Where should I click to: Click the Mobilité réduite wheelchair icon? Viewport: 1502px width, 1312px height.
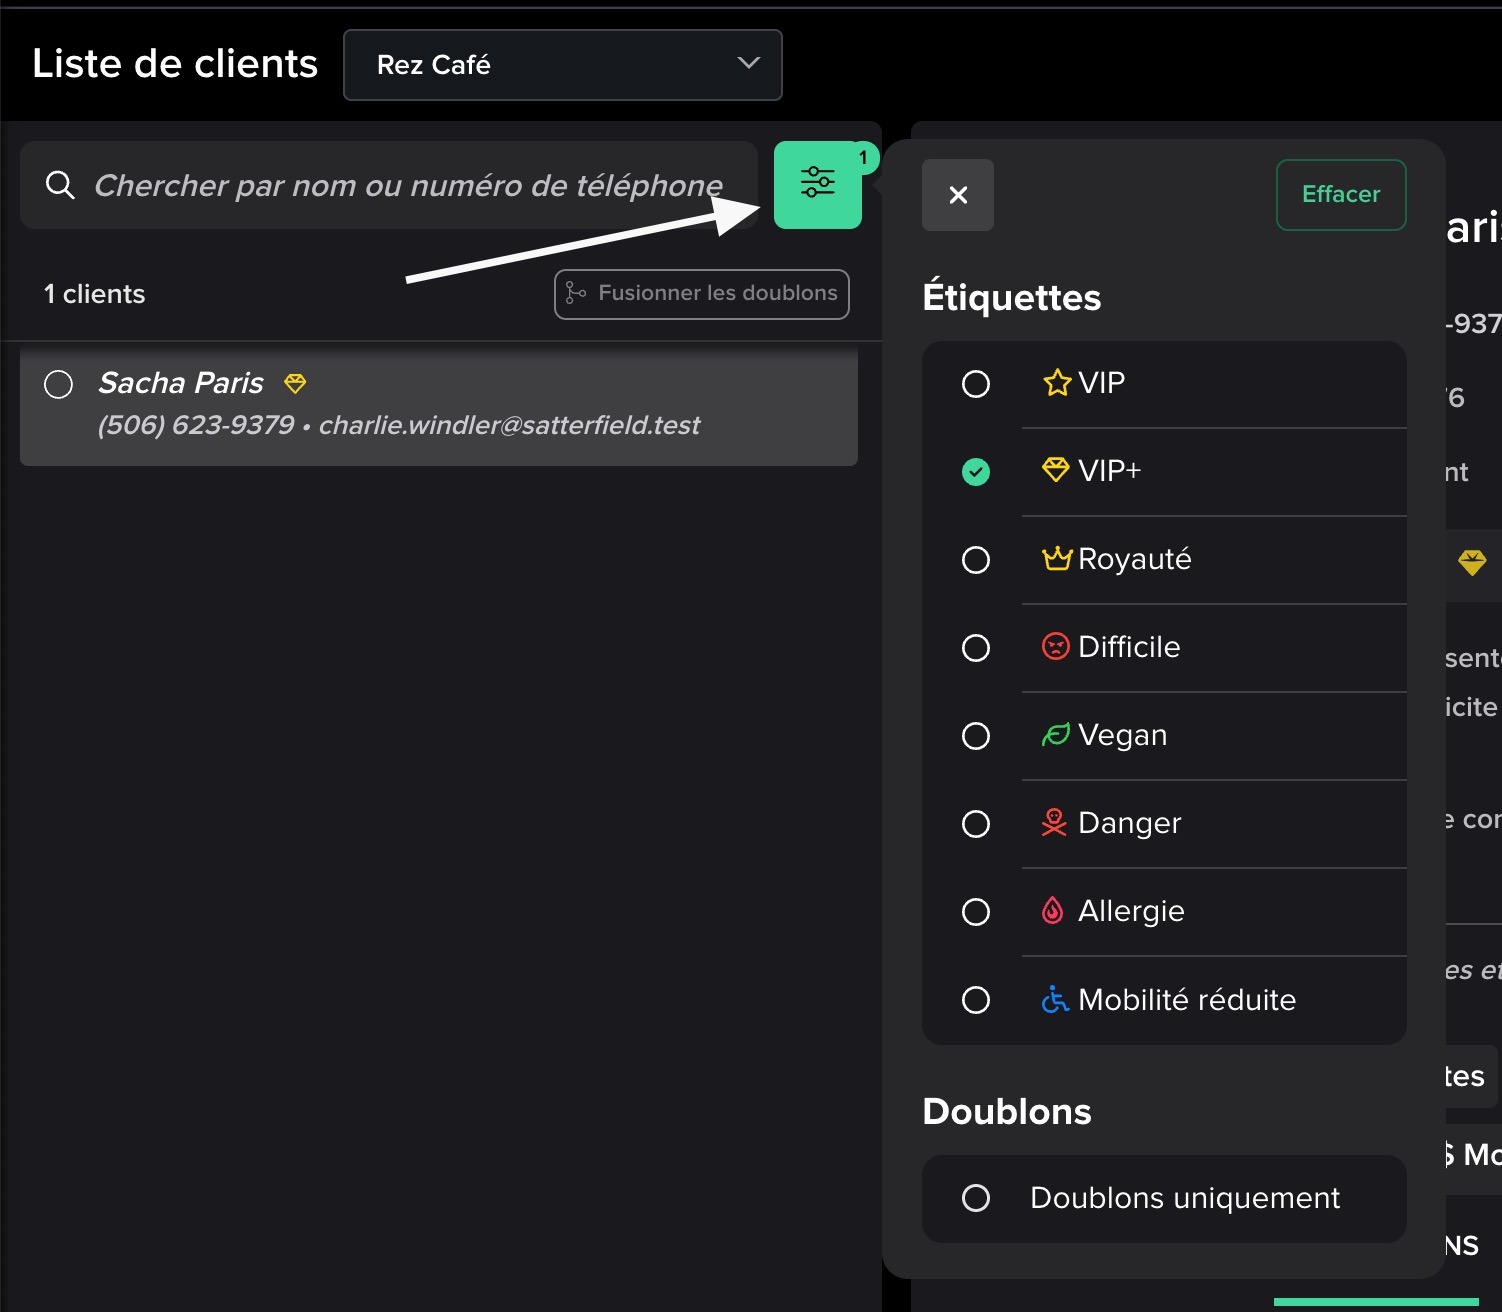tap(1054, 999)
